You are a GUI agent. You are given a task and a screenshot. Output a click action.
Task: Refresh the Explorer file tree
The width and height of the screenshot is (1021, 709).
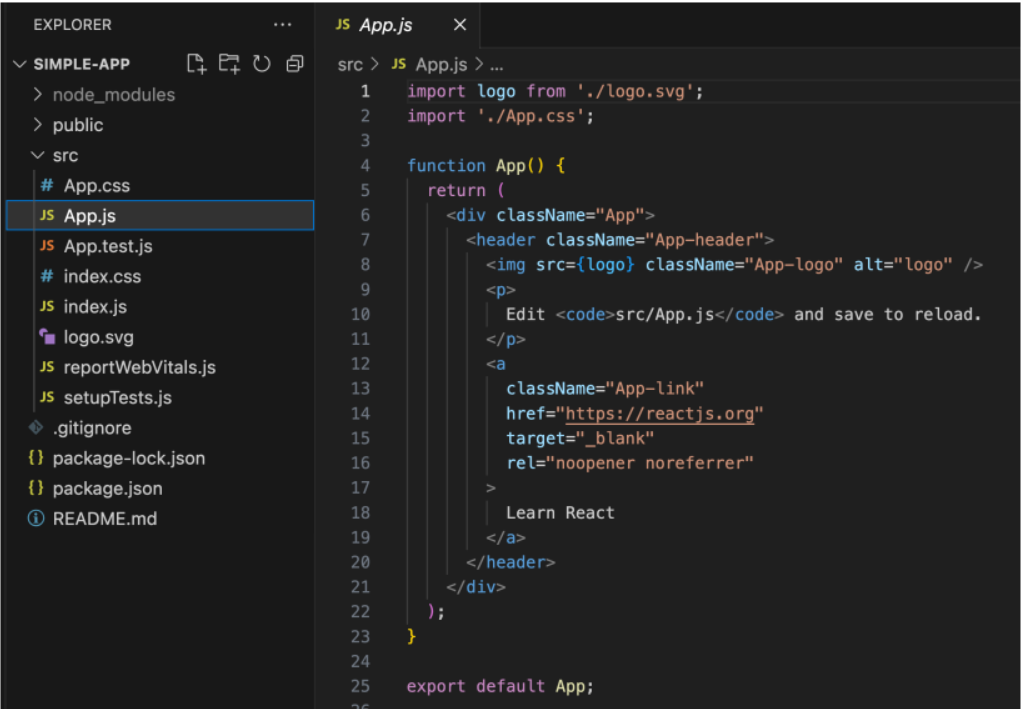coord(262,64)
